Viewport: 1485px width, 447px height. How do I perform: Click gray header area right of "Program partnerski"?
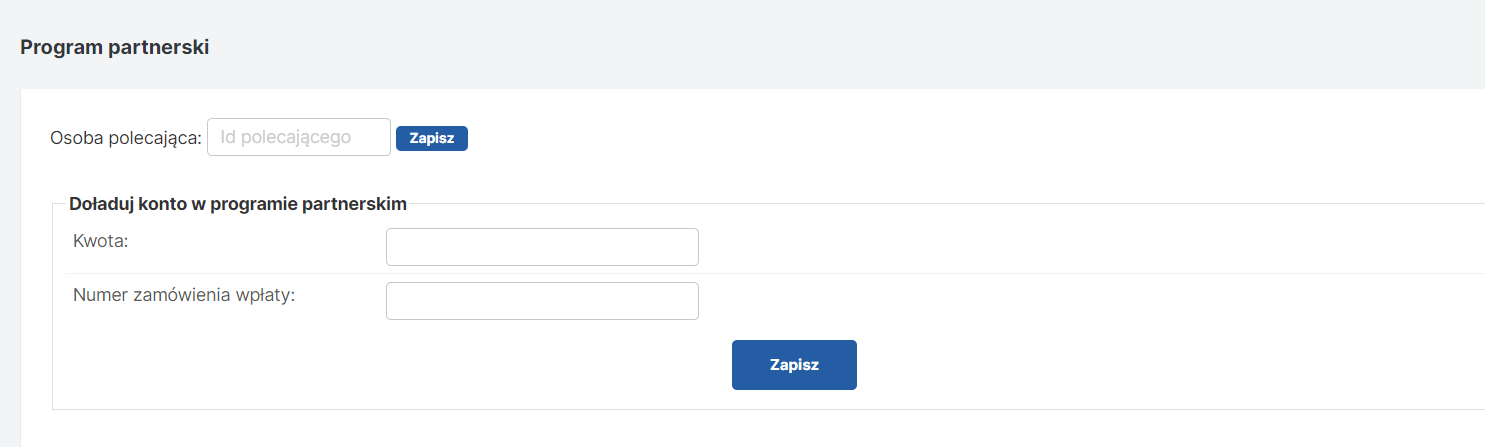click(800, 47)
